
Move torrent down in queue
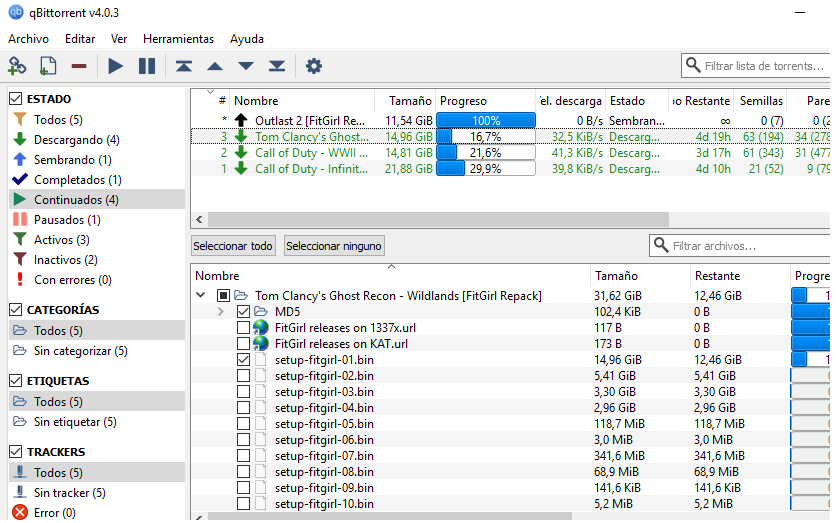pyautogui.click(x=246, y=66)
